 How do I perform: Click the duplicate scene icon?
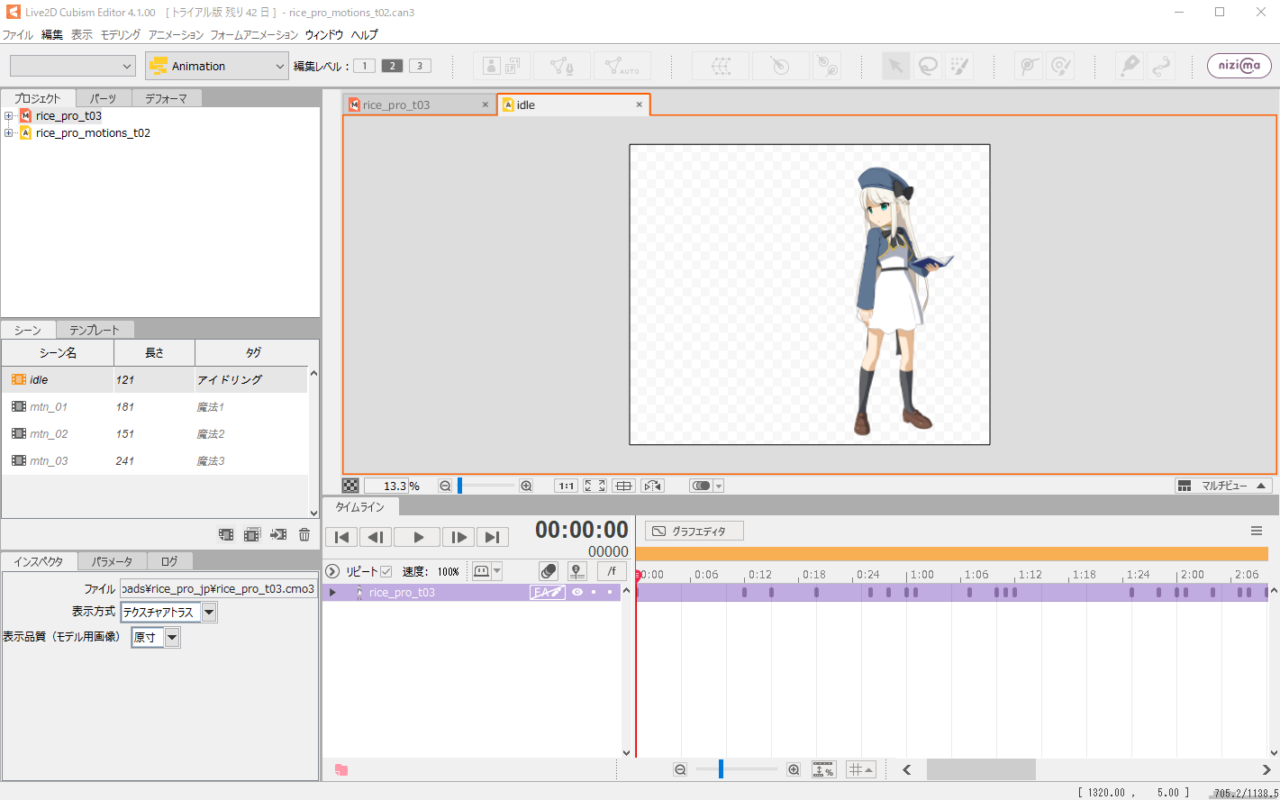tap(251, 534)
